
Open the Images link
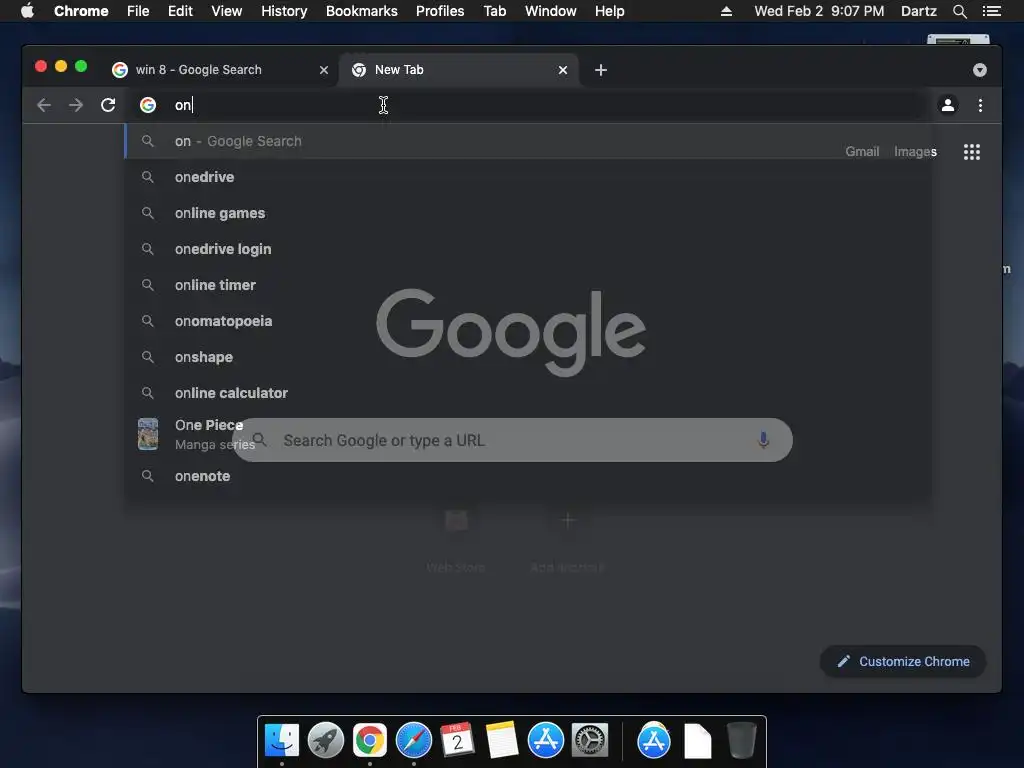(915, 152)
